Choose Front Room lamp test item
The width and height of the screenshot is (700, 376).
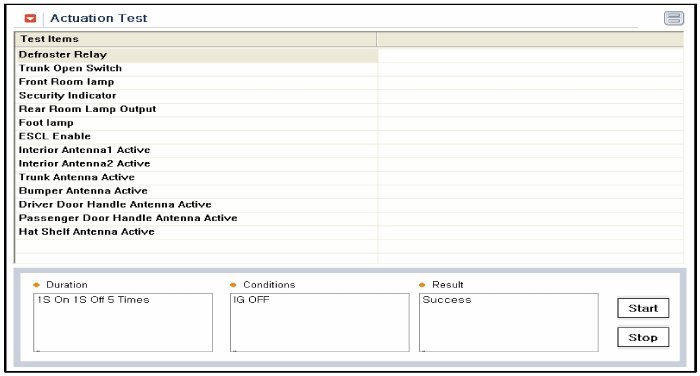[196, 82]
